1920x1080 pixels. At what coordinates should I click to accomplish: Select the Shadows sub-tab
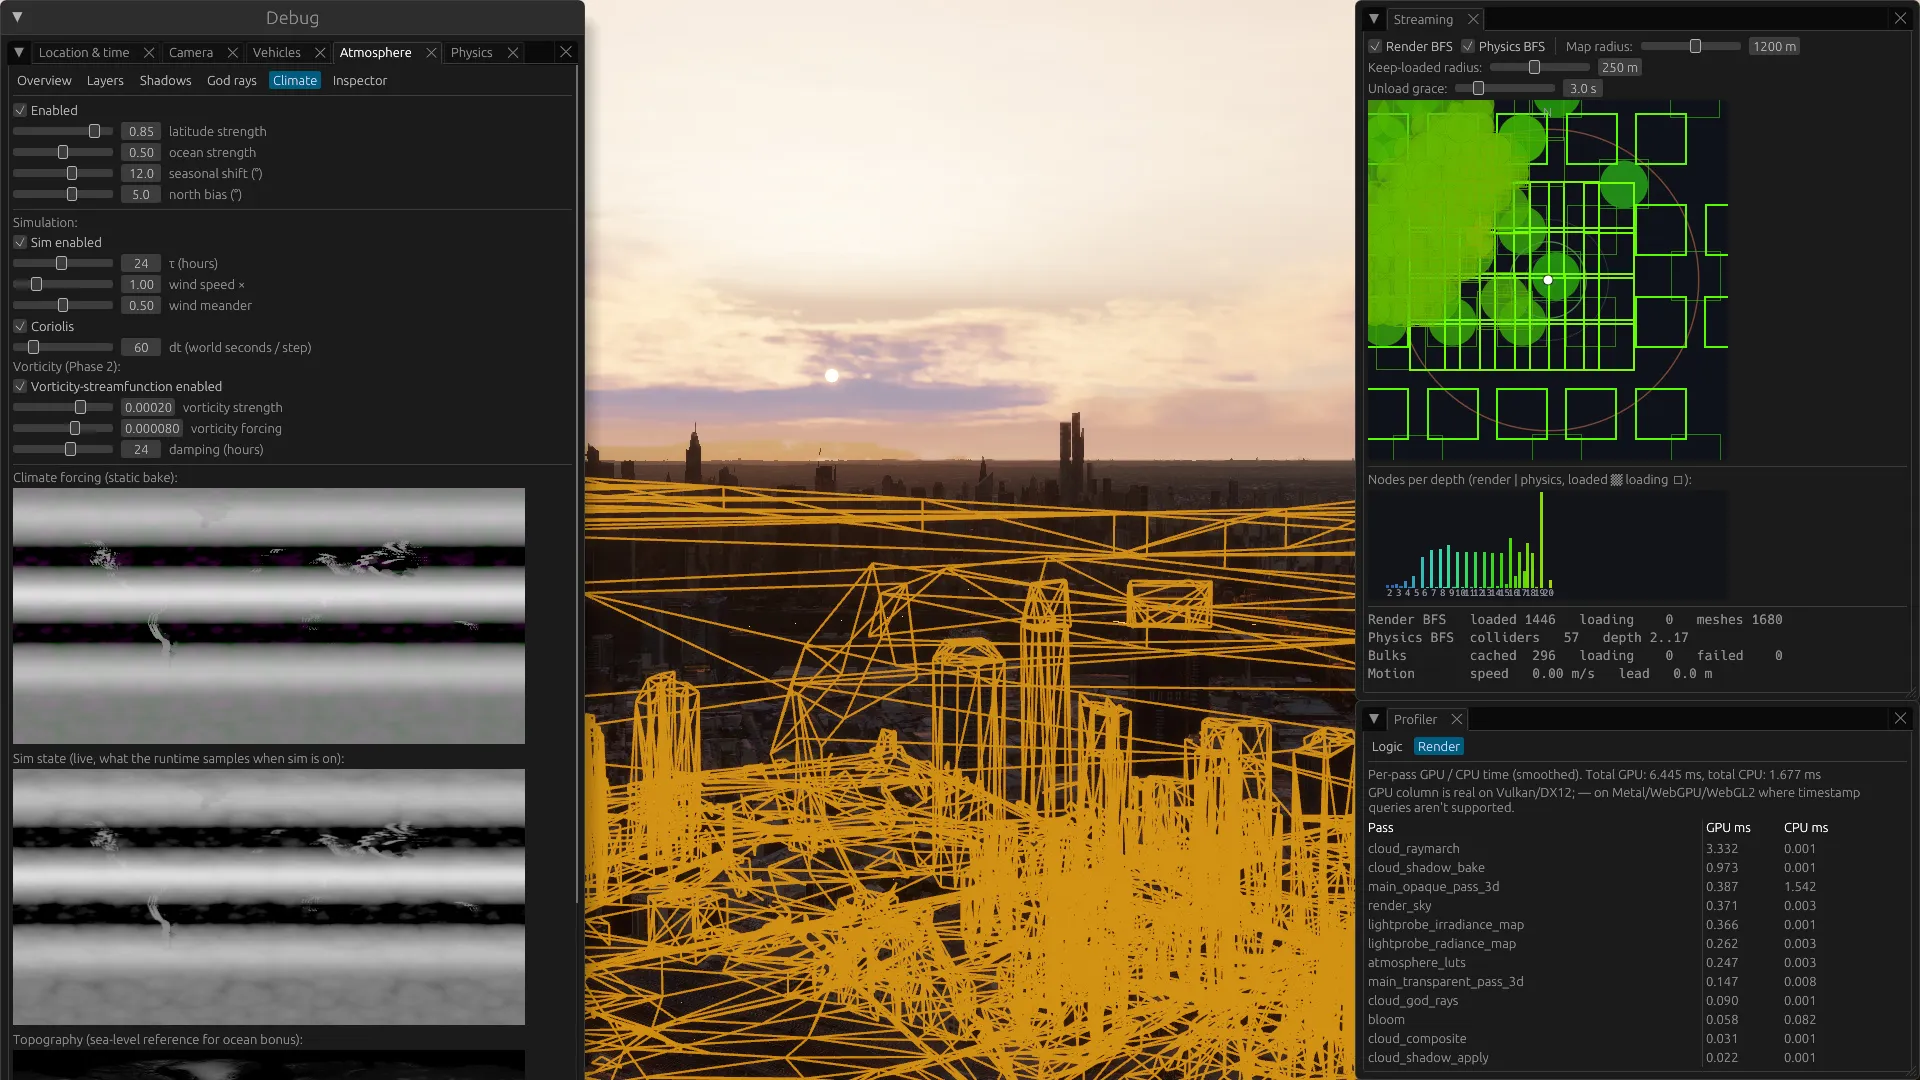point(165,81)
